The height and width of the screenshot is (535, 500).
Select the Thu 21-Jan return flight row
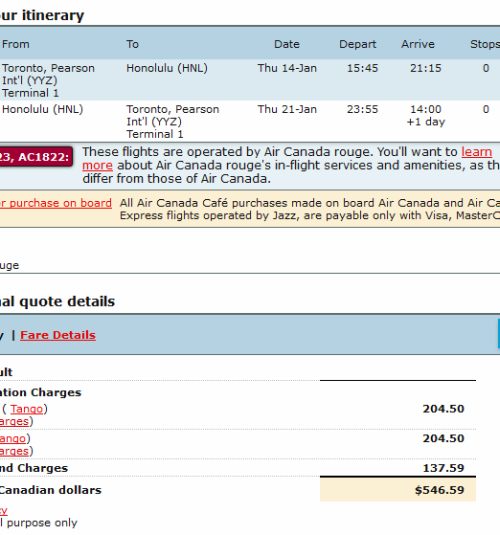250,121
